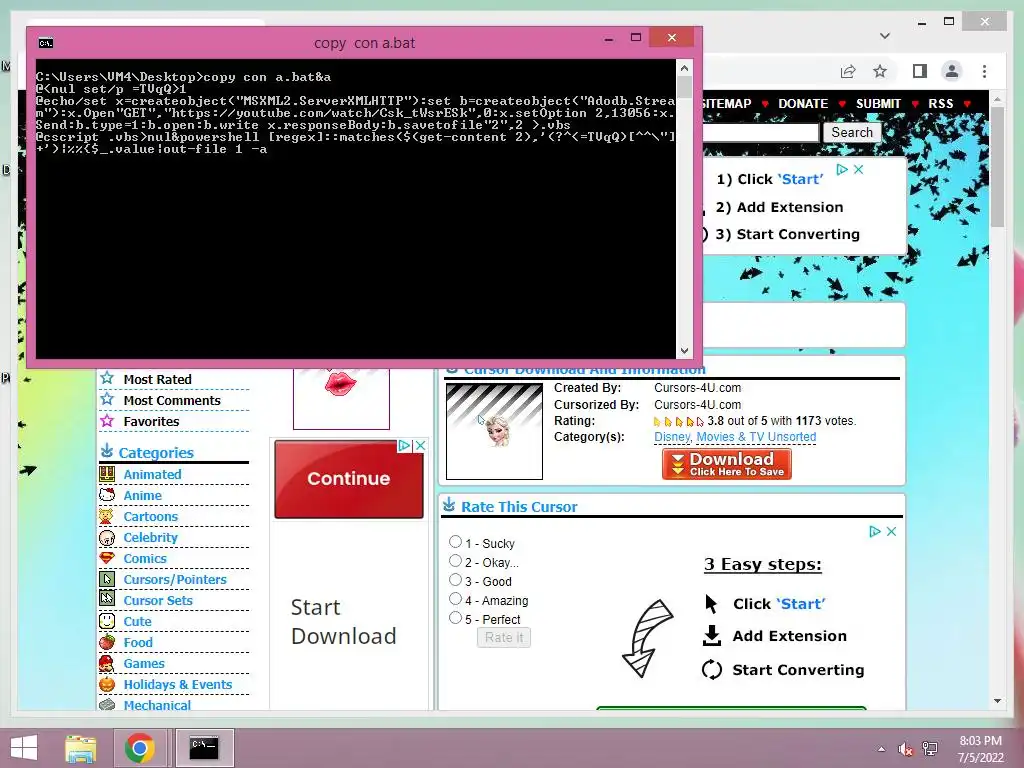The width and height of the screenshot is (1024, 768).
Task: Close the 3 Easy steps ad
Action: pos(891,532)
